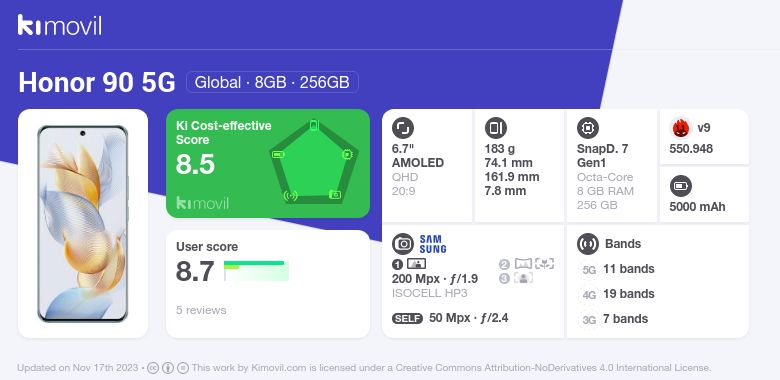Click the Honor 90 5G phone image
Image resolution: width=780 pixels, height=380 pixels.
coord(83,223)
